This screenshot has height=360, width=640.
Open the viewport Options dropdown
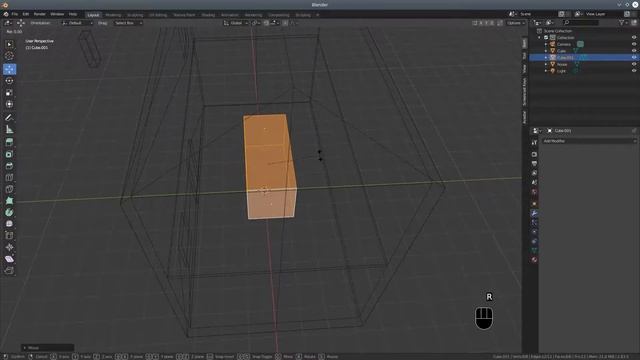coord(516,23)
